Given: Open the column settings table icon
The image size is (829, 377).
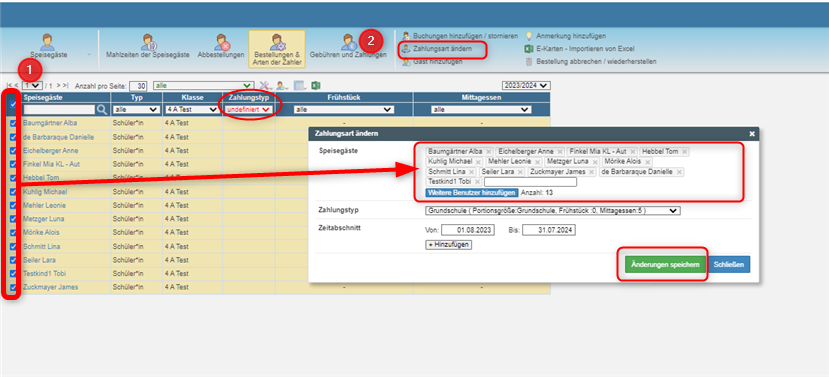Looking at the screenshot, I should [x=300, y=85].
